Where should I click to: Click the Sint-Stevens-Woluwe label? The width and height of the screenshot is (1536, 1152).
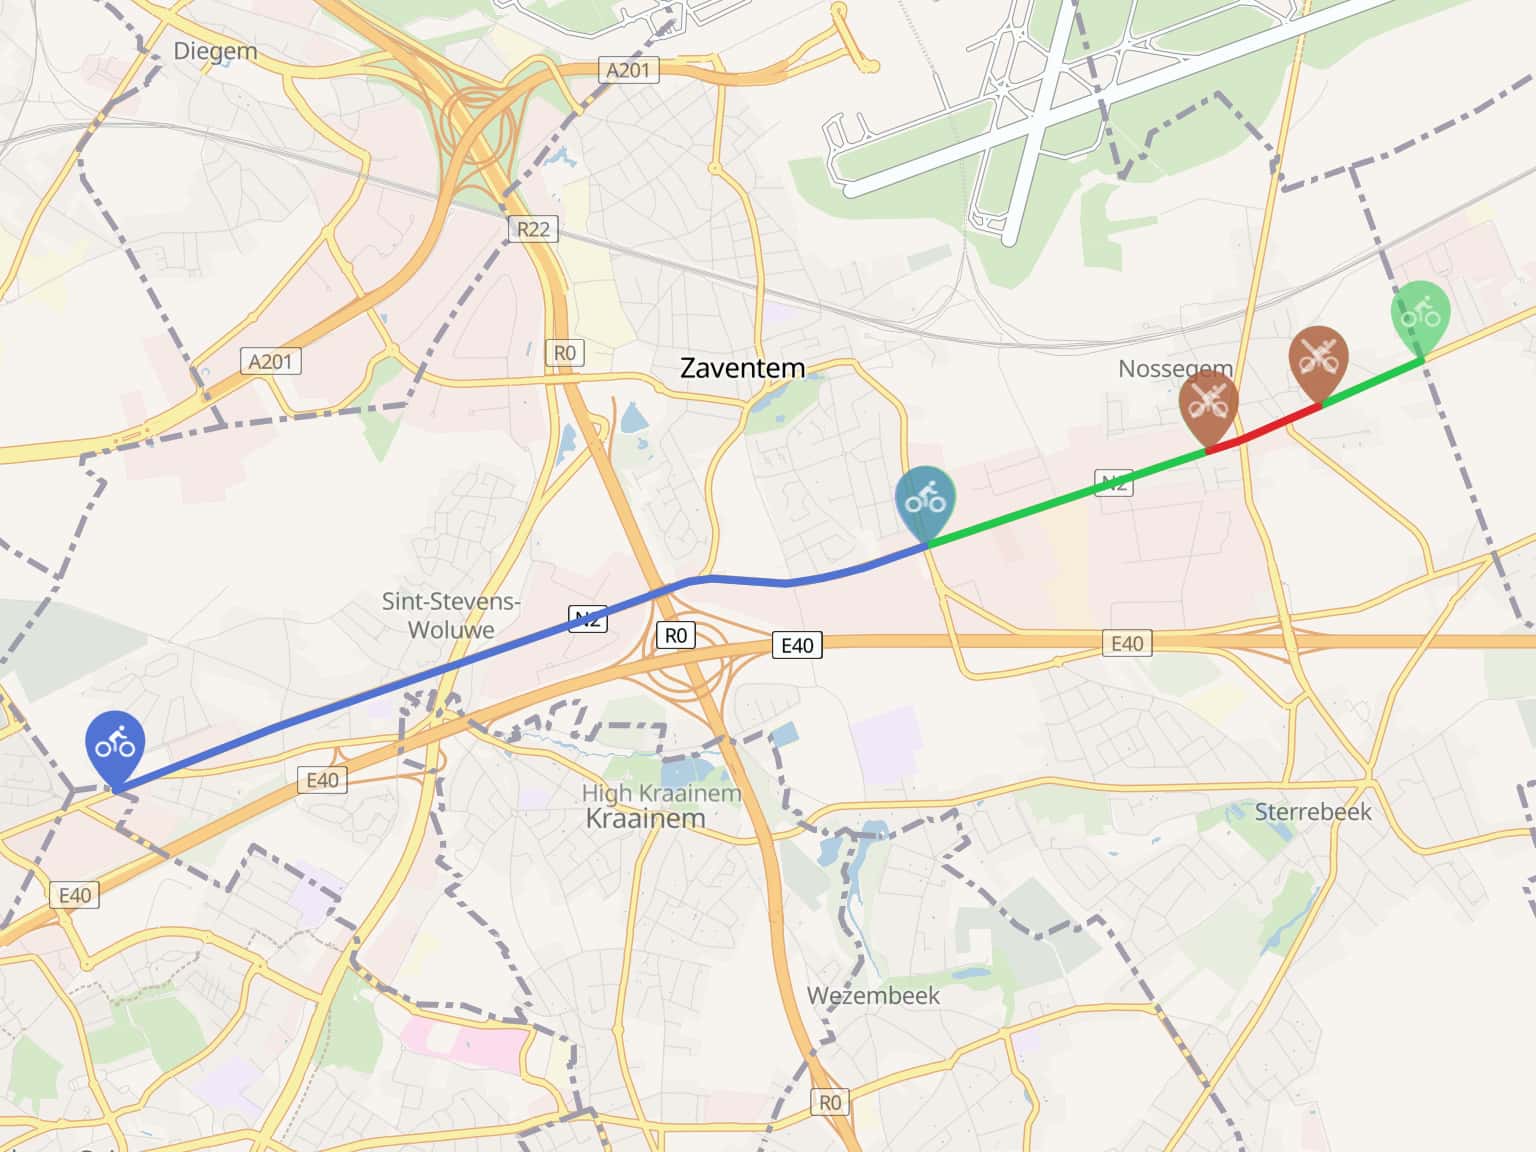451,615
